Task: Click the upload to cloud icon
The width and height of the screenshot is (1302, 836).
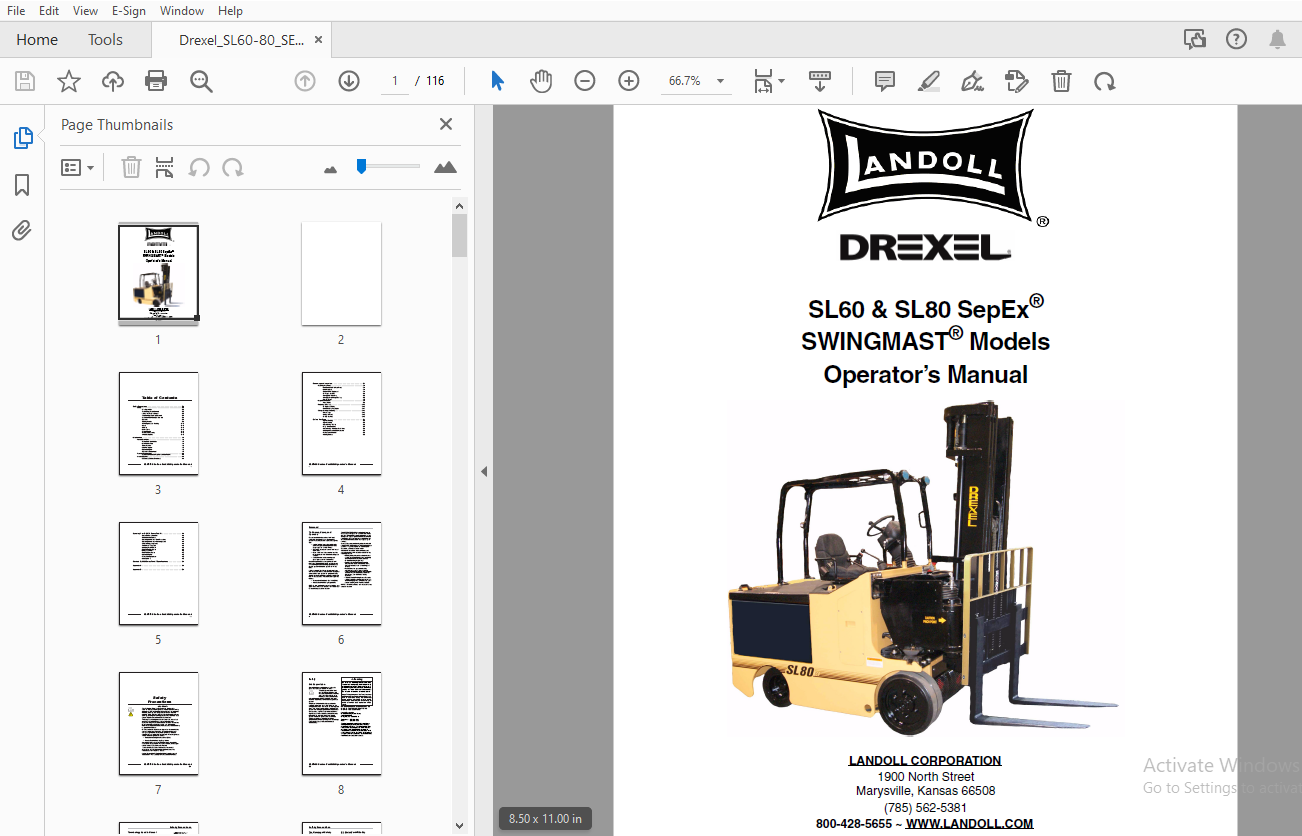Action: (113, 81)
